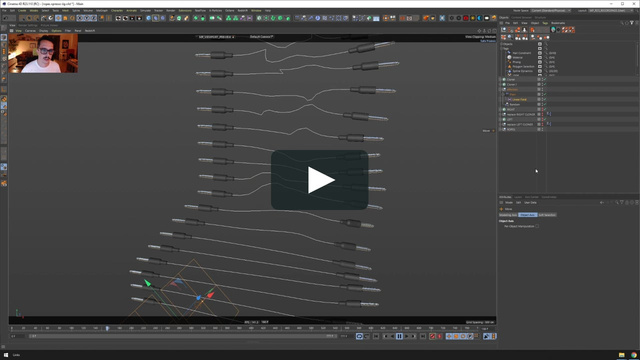Open the Object Manager search icon
This screenshot has width=640, height=360.
[x=622, y=23]
